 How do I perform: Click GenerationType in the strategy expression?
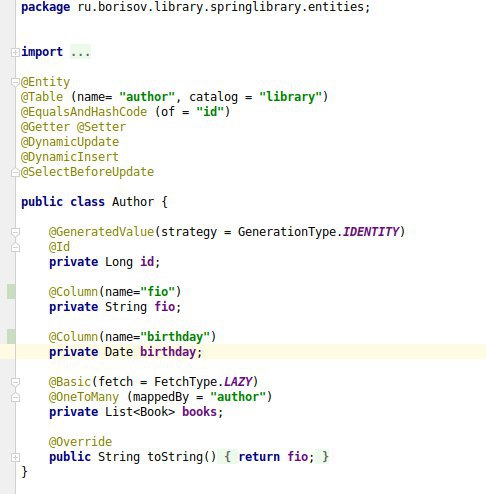[x=287, y=232]
